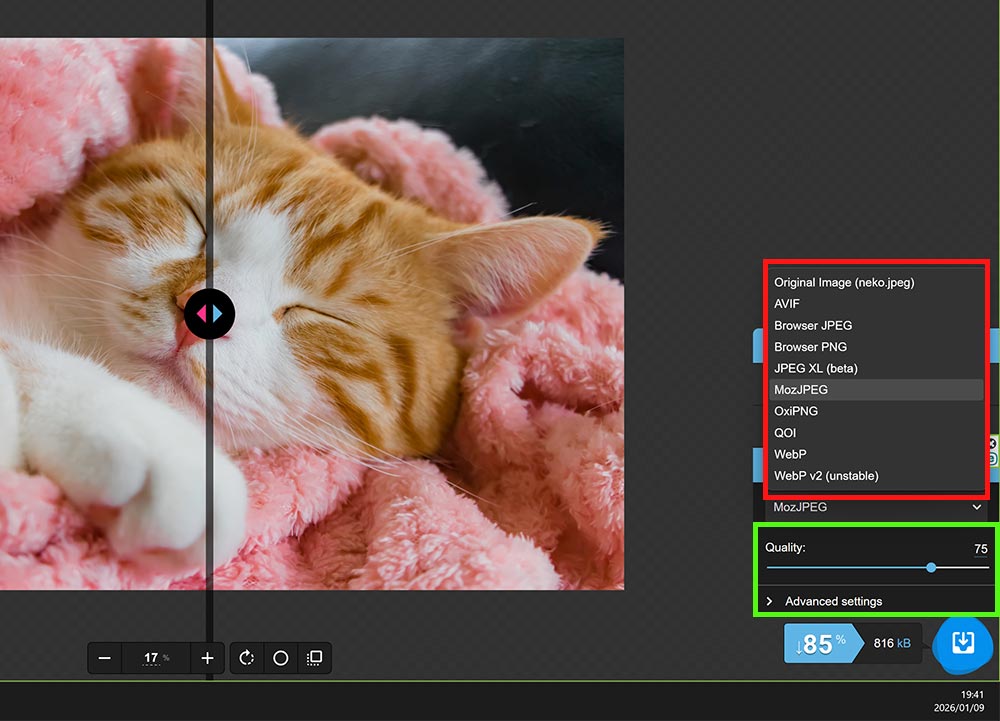Edit the Quality value 75
The height and width of the screenshot is (721, 1000).
(x=980, y=548)
